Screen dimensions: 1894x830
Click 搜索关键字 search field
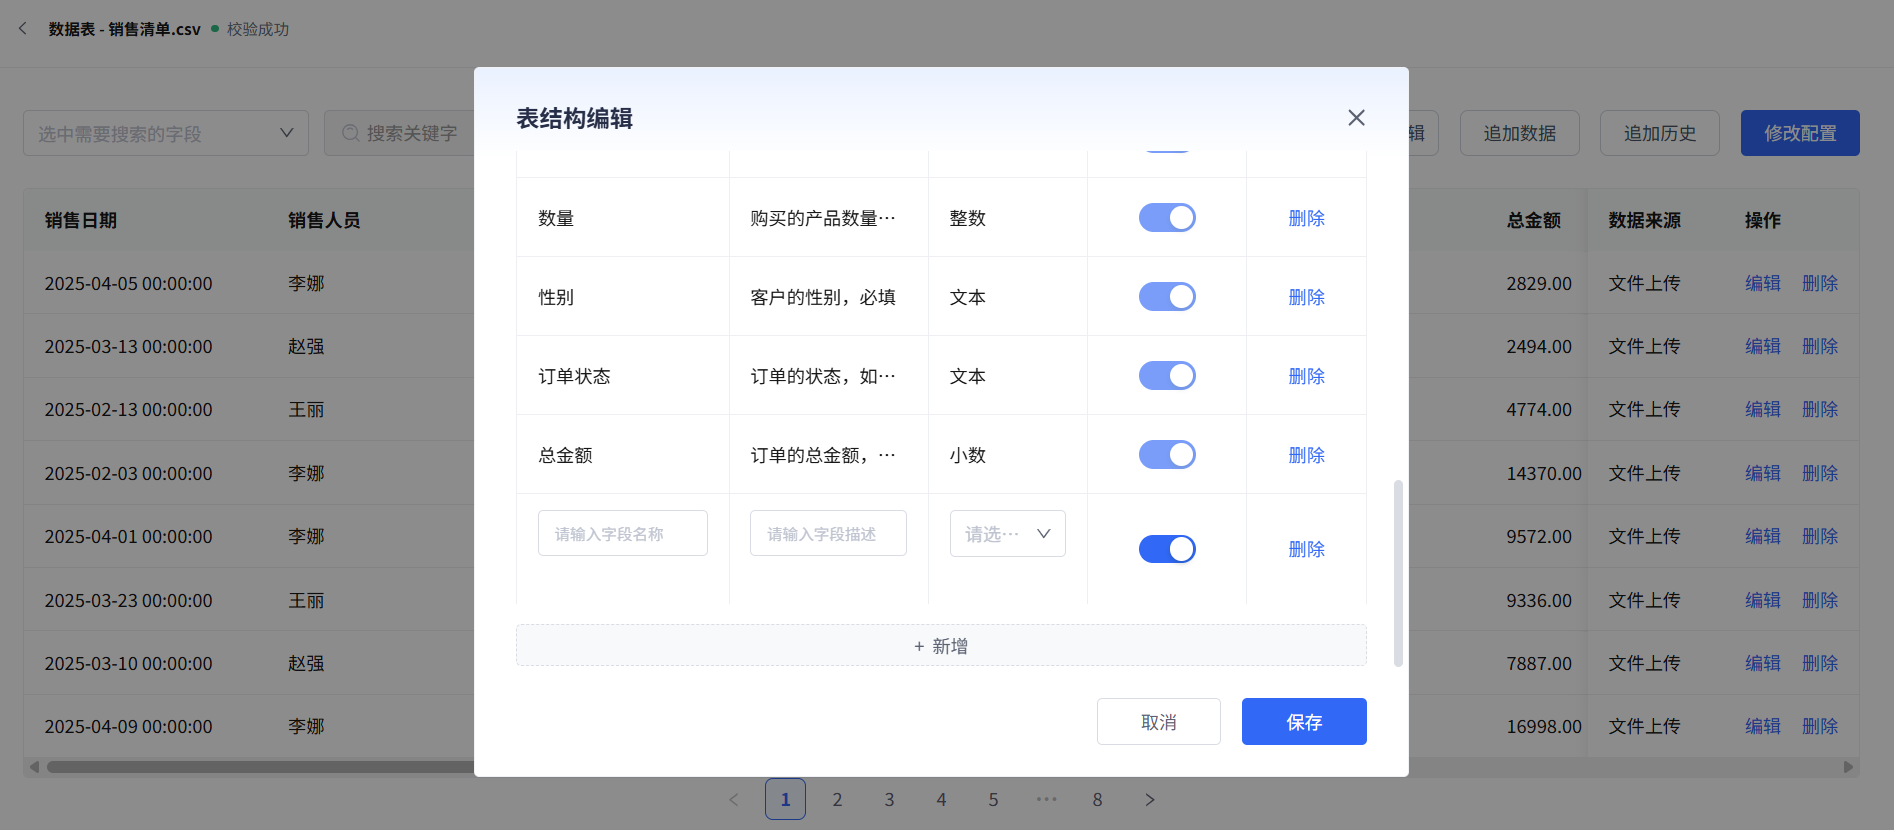pyautogui.click(x=400, y=133)
